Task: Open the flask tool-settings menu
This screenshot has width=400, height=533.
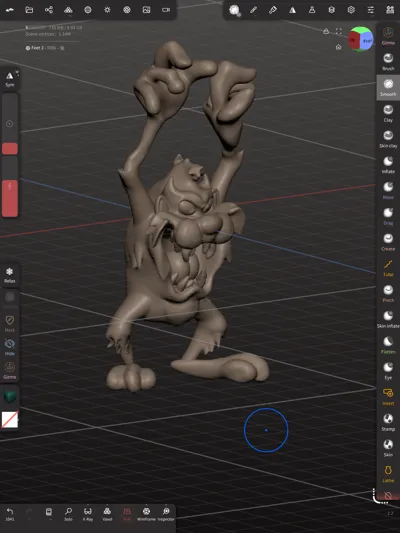Action: click(x=312, y=10)
